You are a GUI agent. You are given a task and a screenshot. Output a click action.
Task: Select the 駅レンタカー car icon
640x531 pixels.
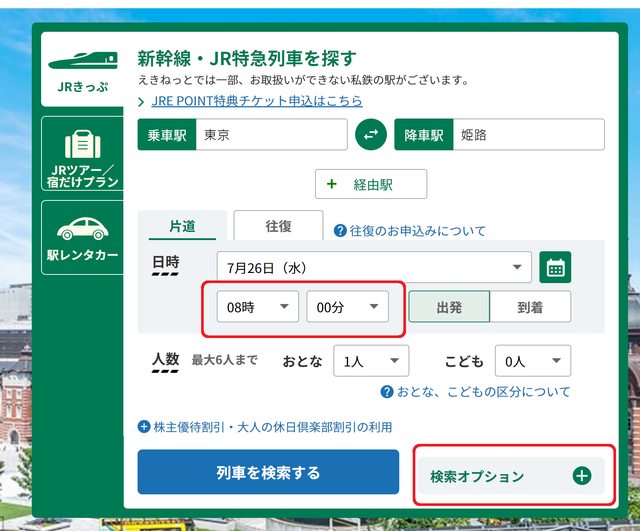point(81,228)
